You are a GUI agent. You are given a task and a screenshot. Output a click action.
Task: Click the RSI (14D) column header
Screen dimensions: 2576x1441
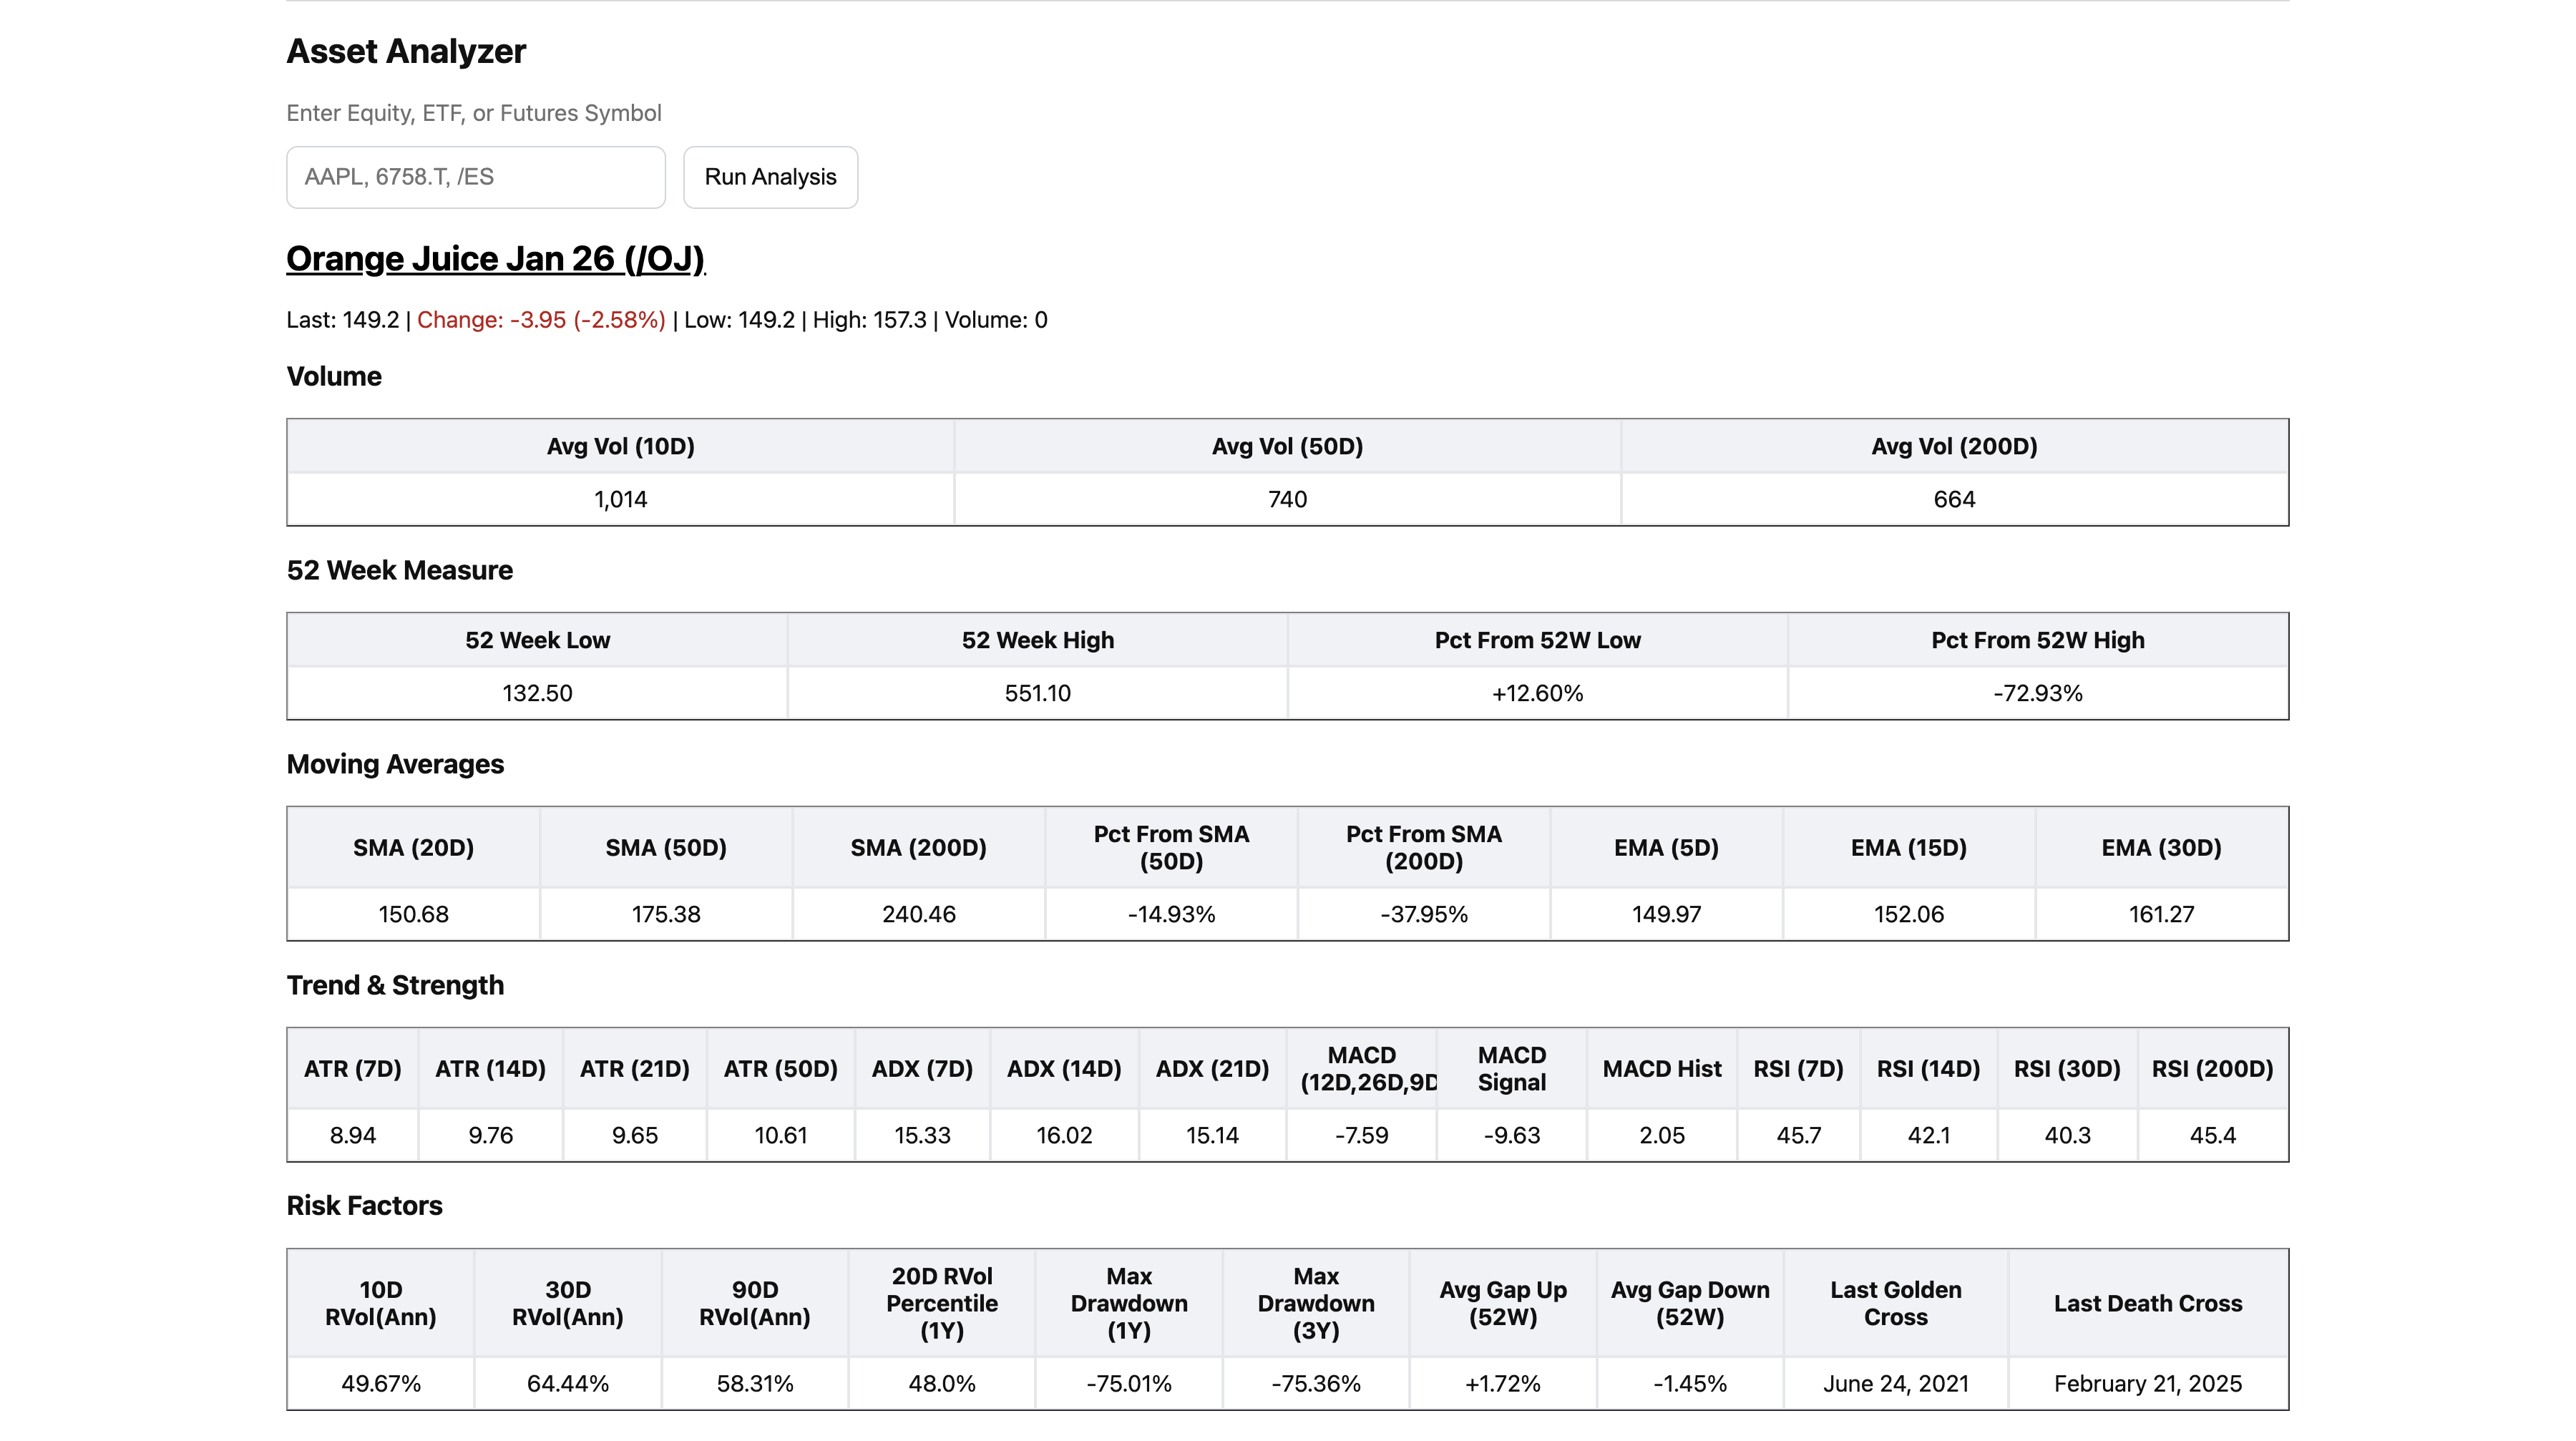(x=1928, y=1069)
